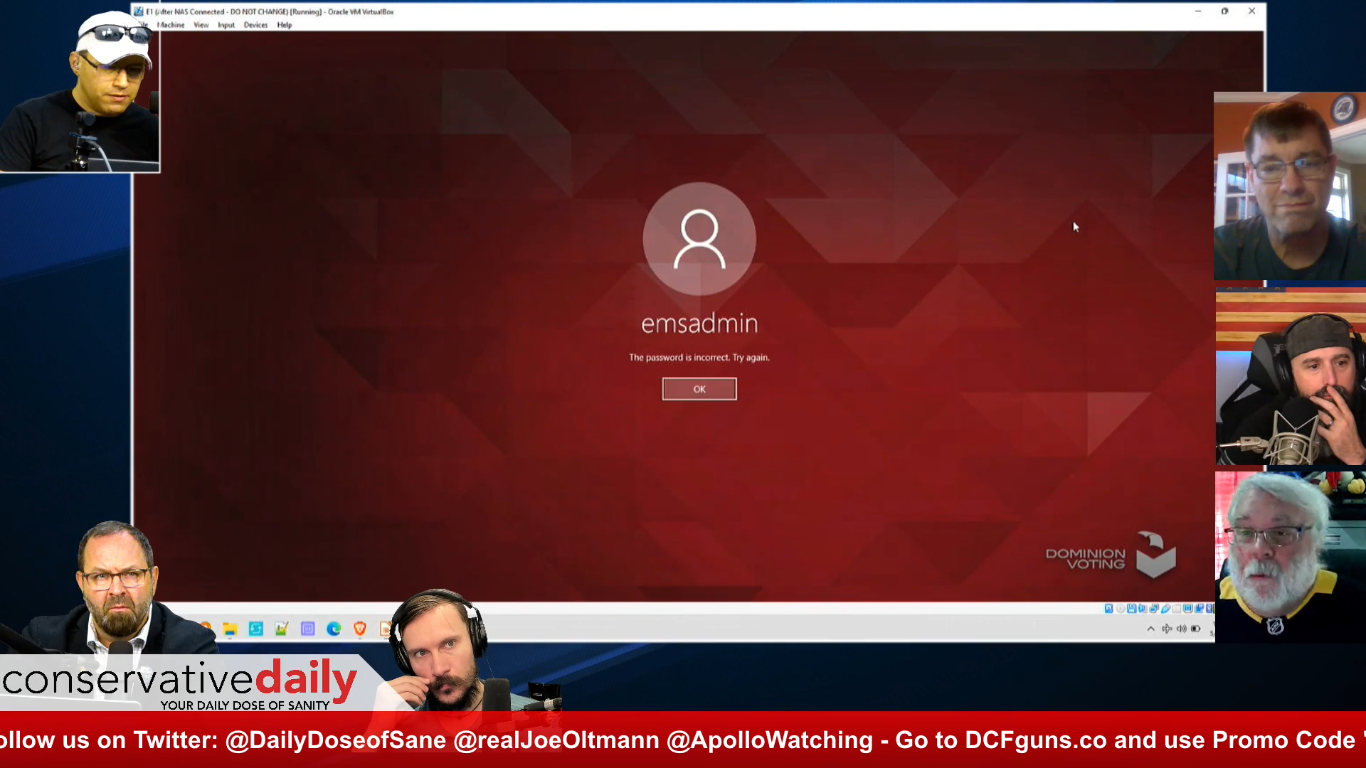
Task: Click the VirtualBox recording status icon
Action: tap(1199, 608)
